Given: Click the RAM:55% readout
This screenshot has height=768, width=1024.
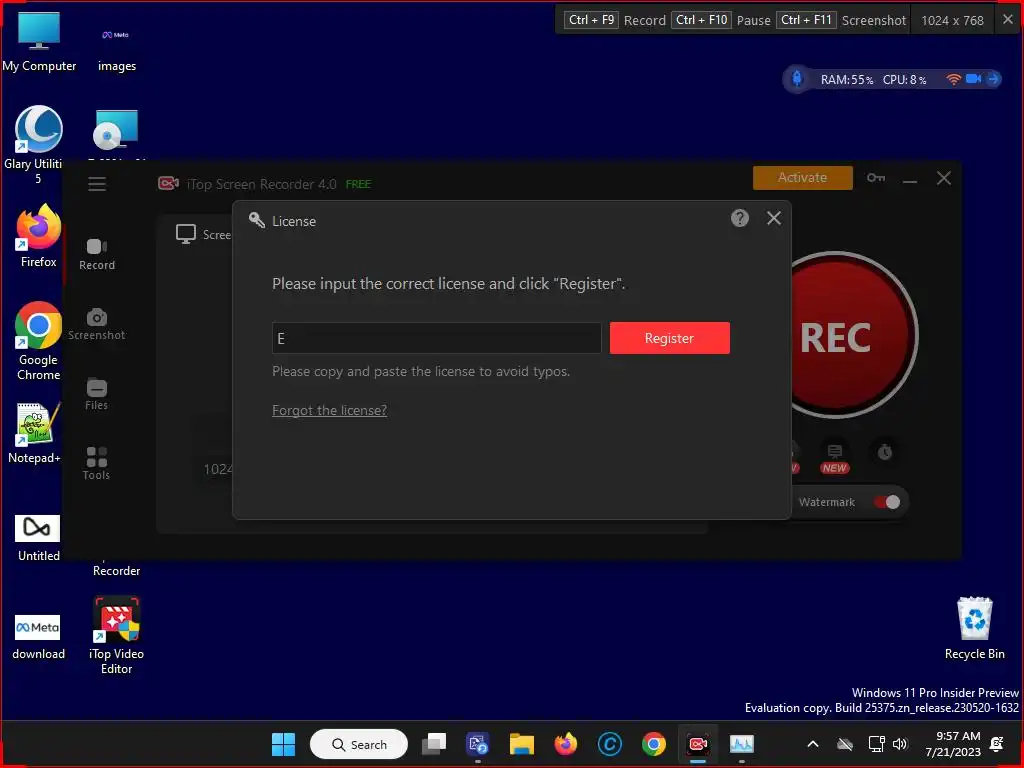Looking at the screenshot, I should [x=846, y=80].
